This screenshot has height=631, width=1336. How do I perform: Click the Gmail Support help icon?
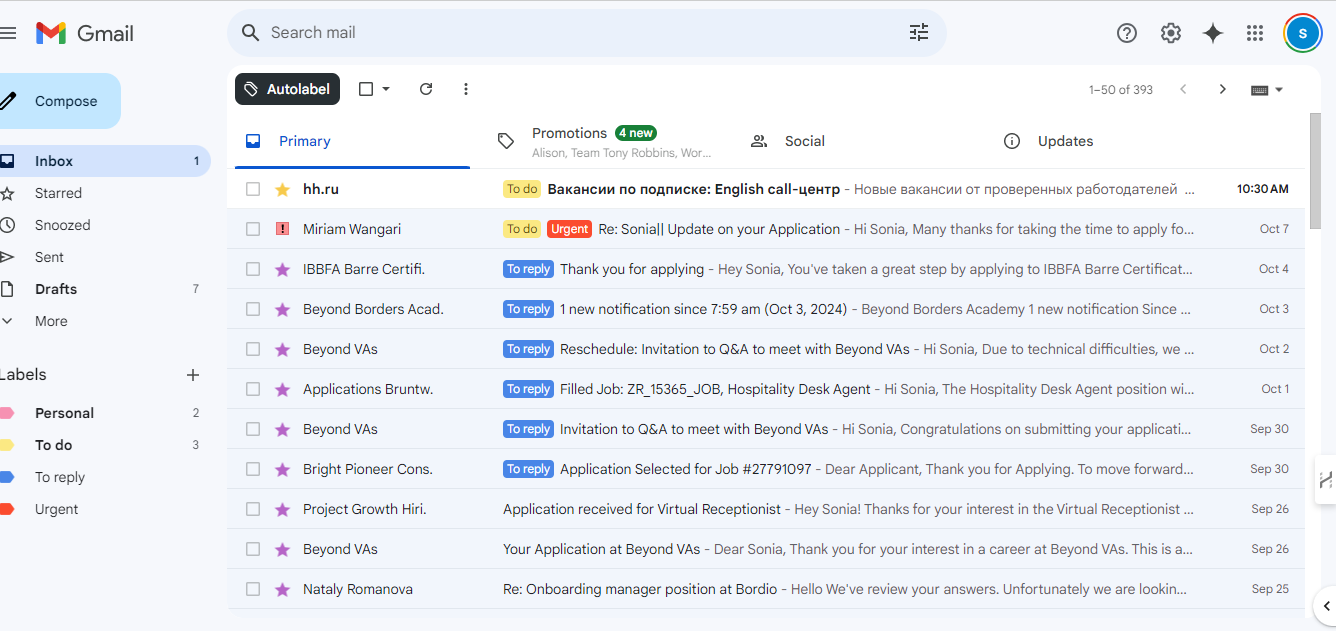coord(1127,33)
